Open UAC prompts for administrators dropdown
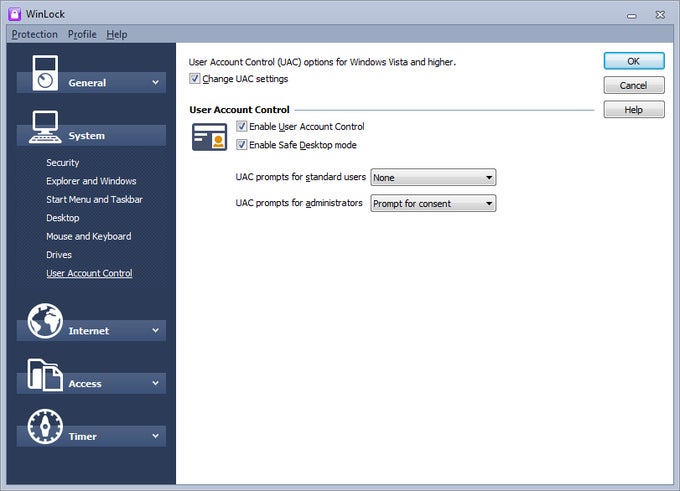Image resolution: width=680 pixels, height=491 pixels. tap(433, 204)
